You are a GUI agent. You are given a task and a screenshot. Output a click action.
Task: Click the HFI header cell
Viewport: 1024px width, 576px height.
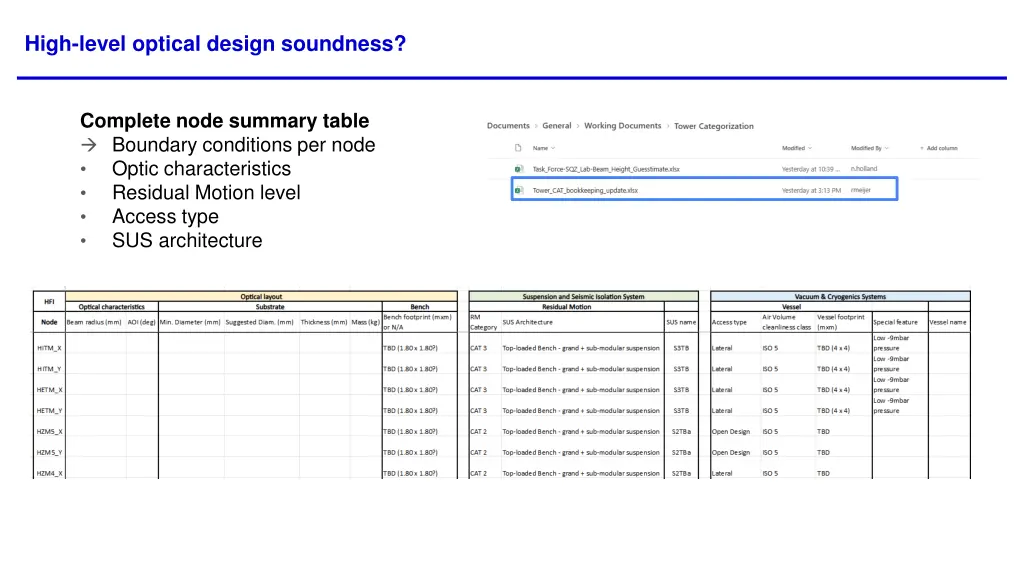pos(49,302)
